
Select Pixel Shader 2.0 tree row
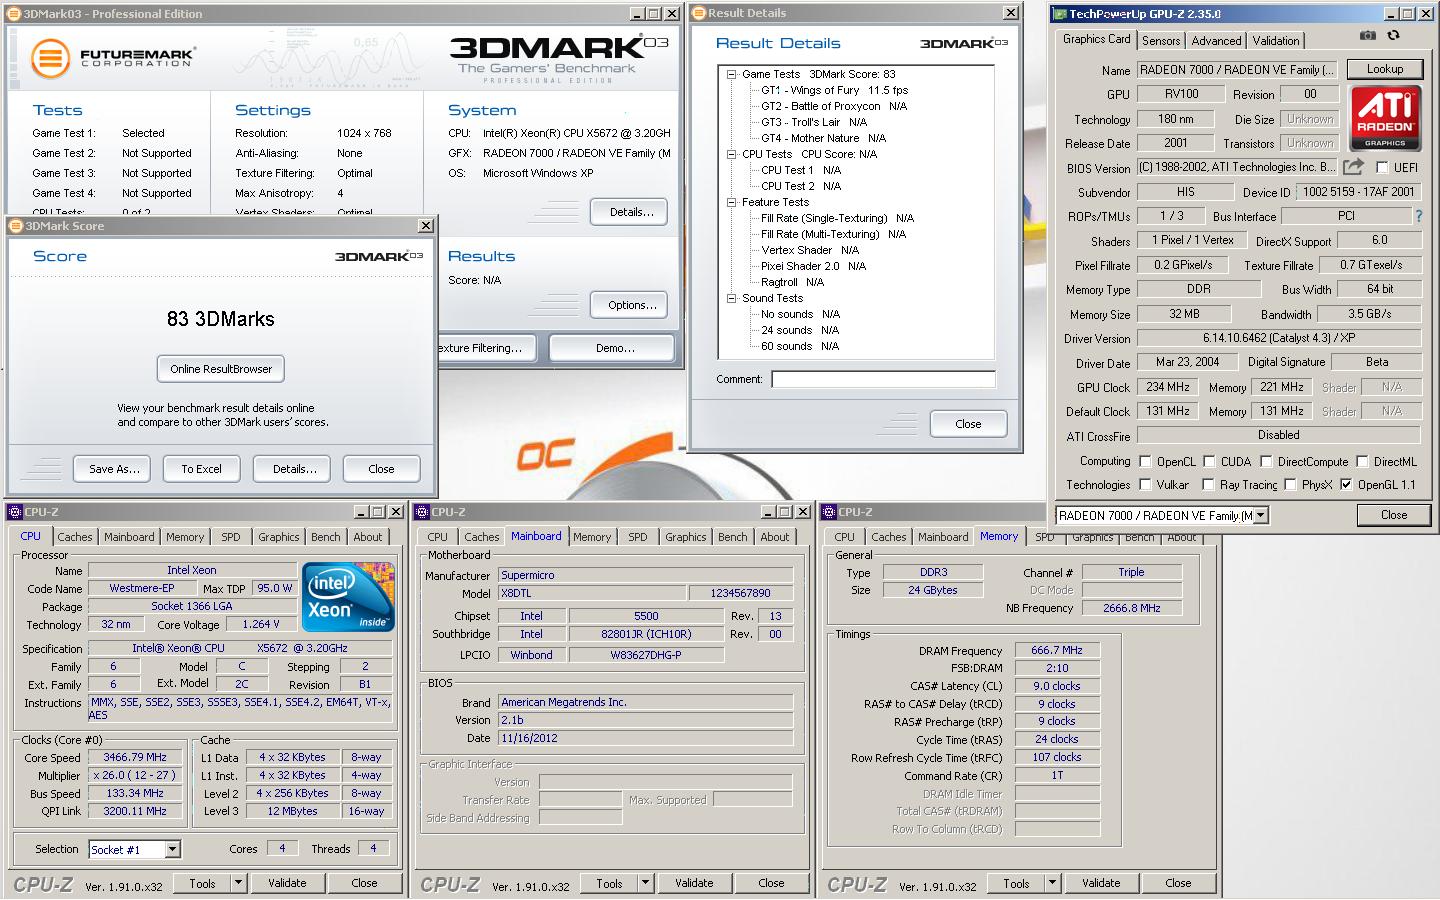(x=813, y=266)
